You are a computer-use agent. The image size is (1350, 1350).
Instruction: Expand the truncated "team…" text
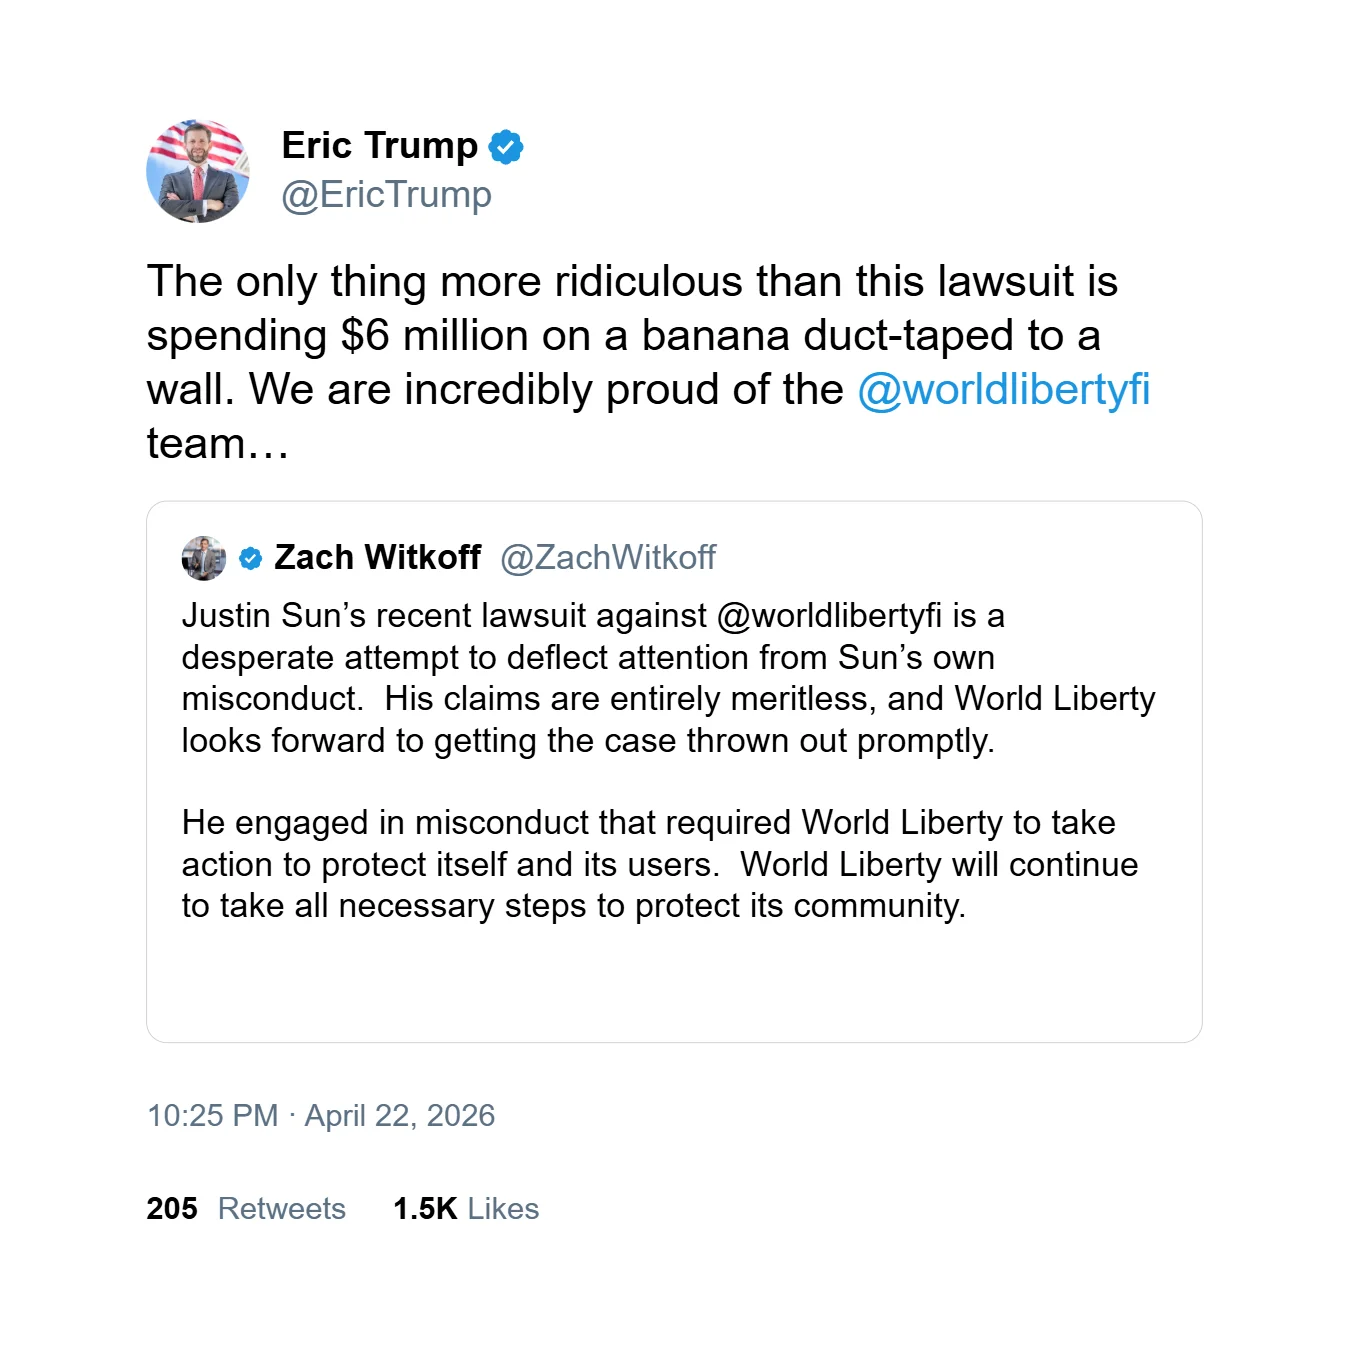[x=217, y=444]
